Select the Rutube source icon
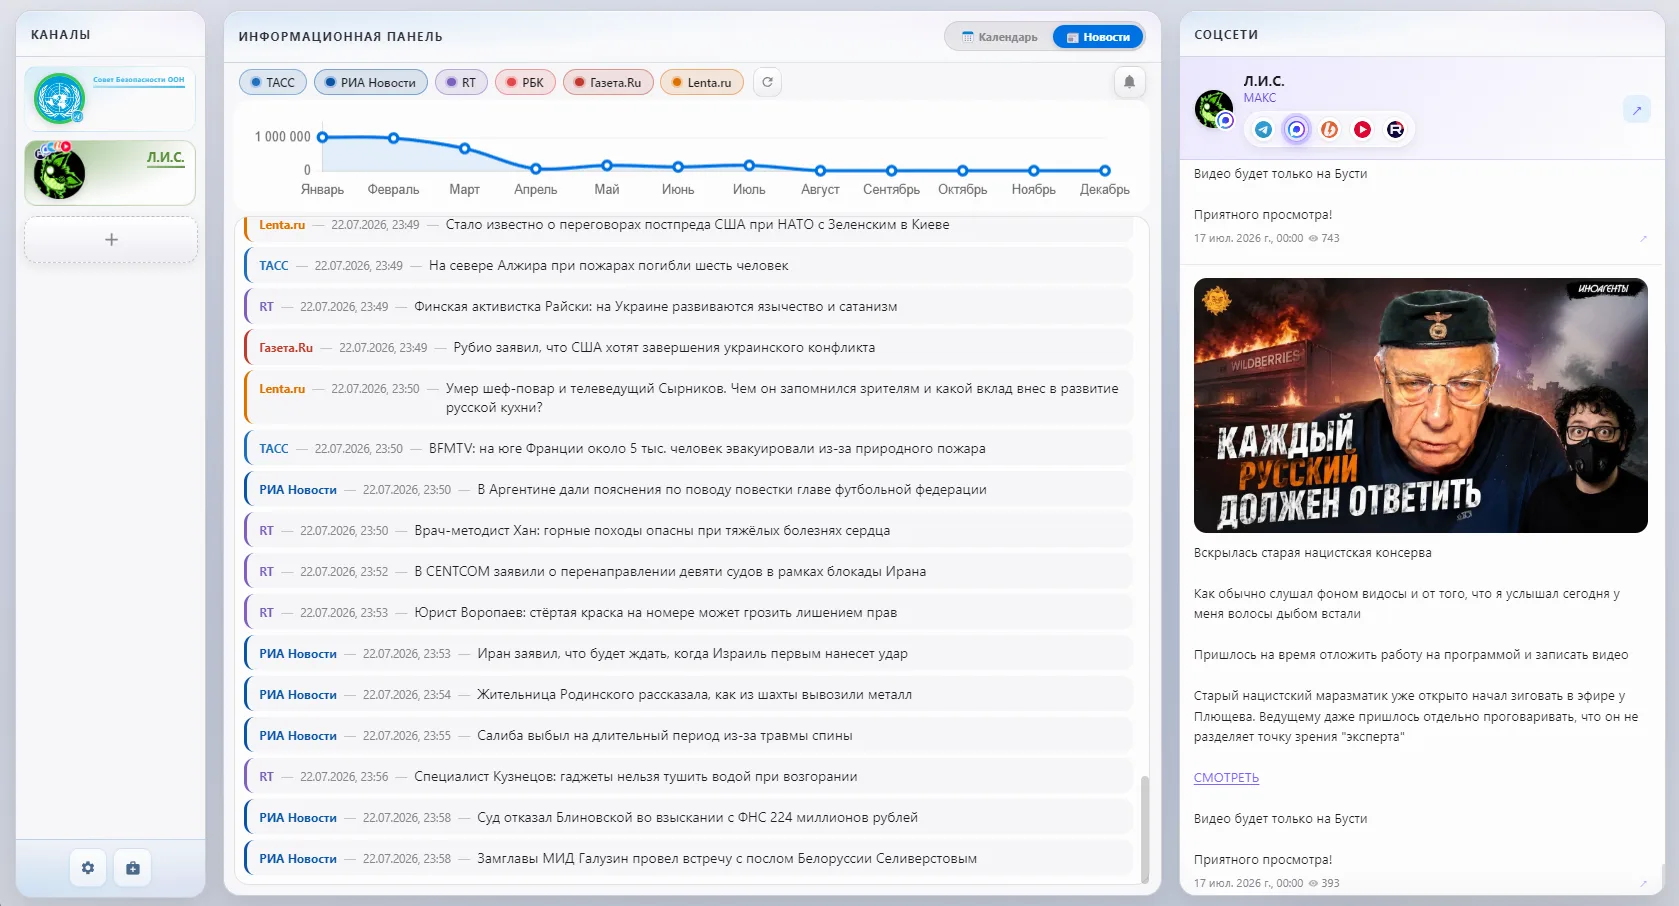The width and height of the screenshot is (1679, 906). (x=1396, y=129)
